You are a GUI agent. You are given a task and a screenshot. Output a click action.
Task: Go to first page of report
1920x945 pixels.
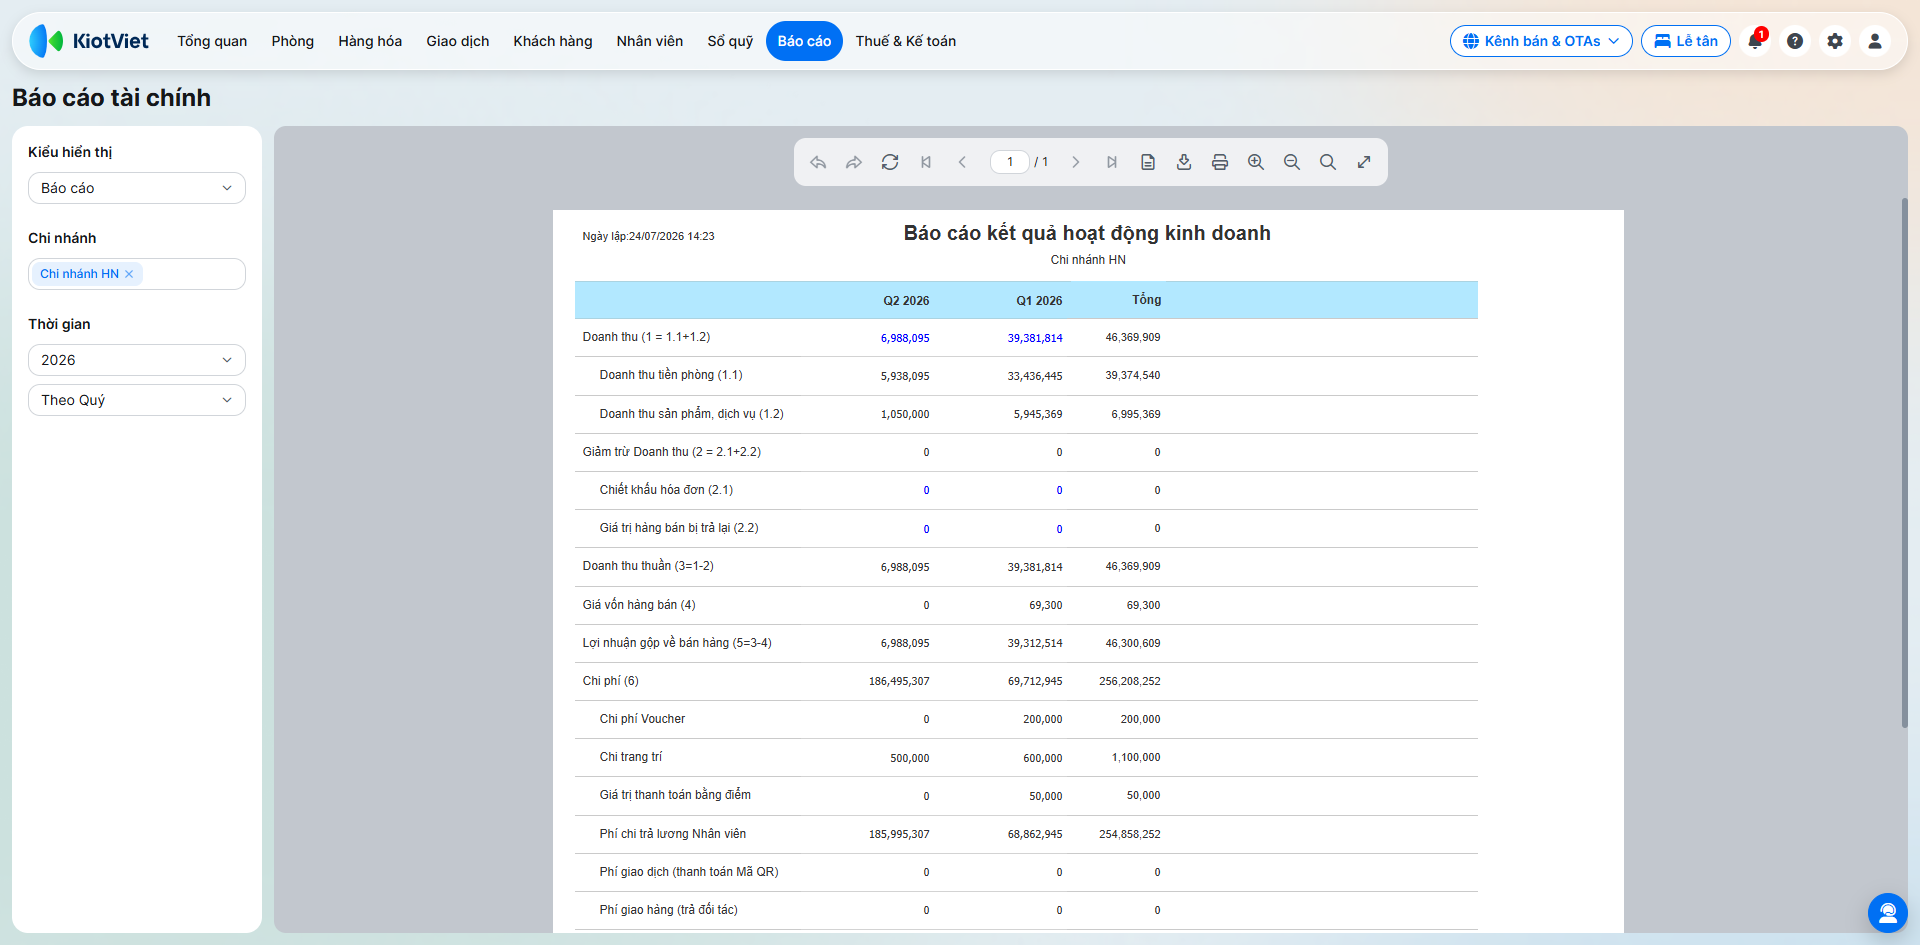pos(926,162)
